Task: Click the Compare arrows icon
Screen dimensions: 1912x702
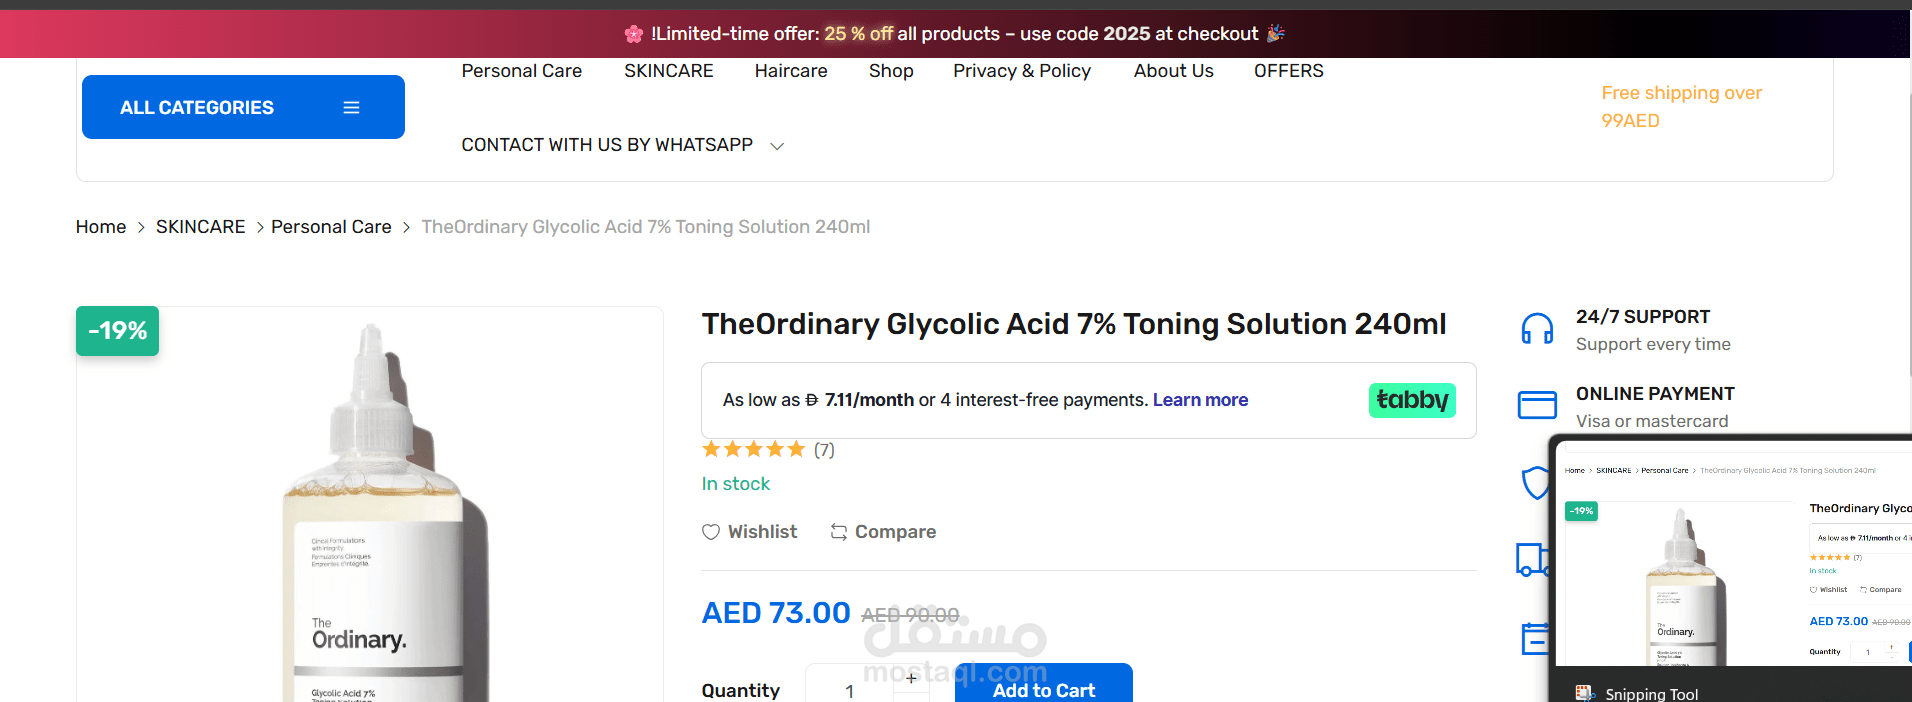Action: click(839, 532)
